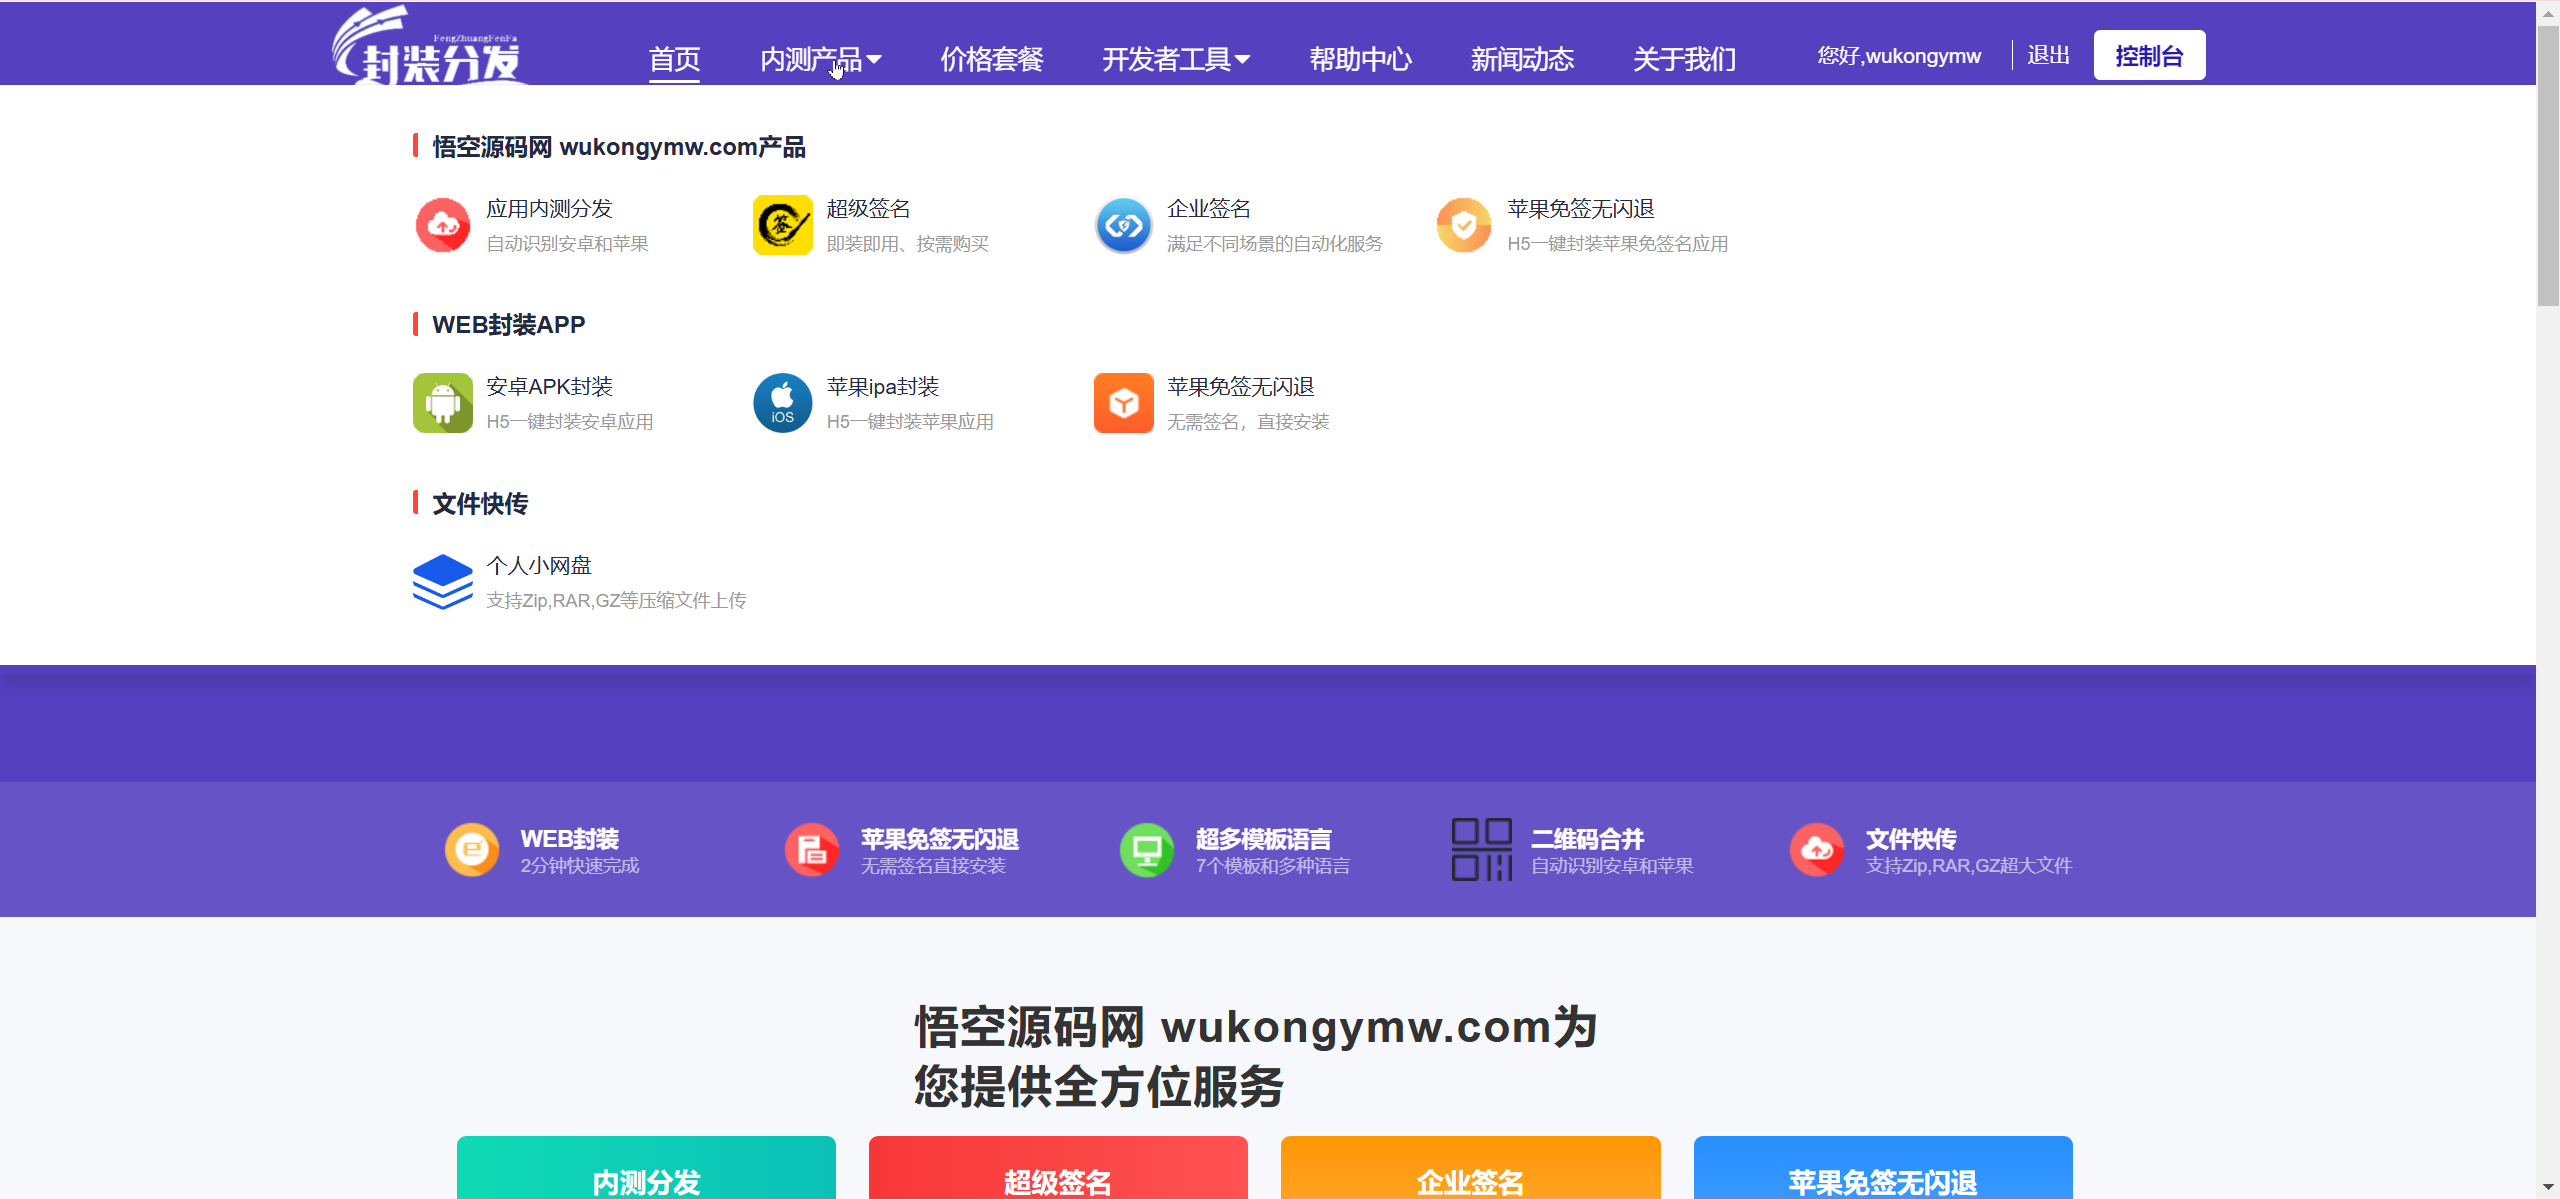Click the orange box icon under WEB封装APP
2560x1199 pixels.
[x=1124, y=403]
